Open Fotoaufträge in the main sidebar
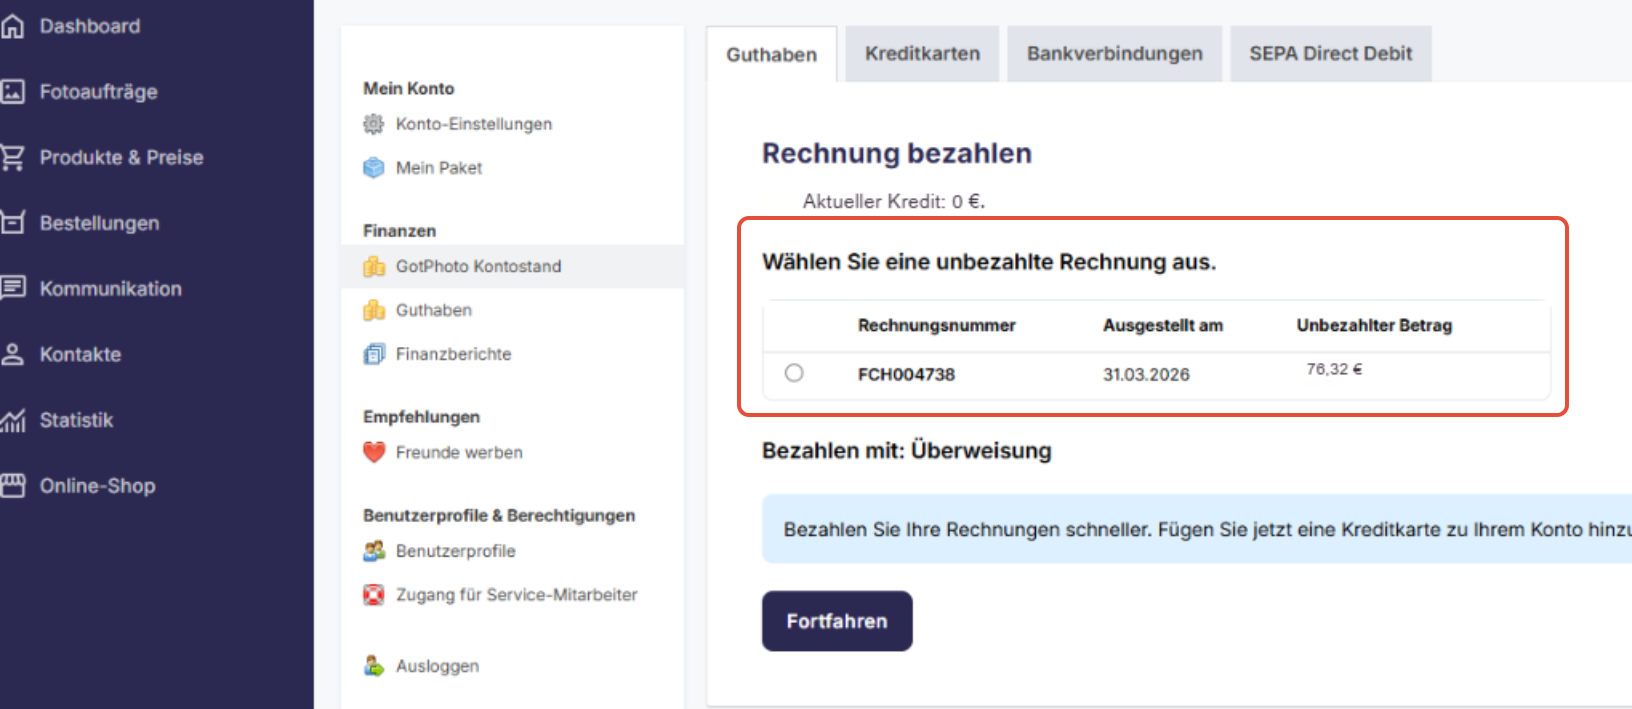 click(98, 92)
